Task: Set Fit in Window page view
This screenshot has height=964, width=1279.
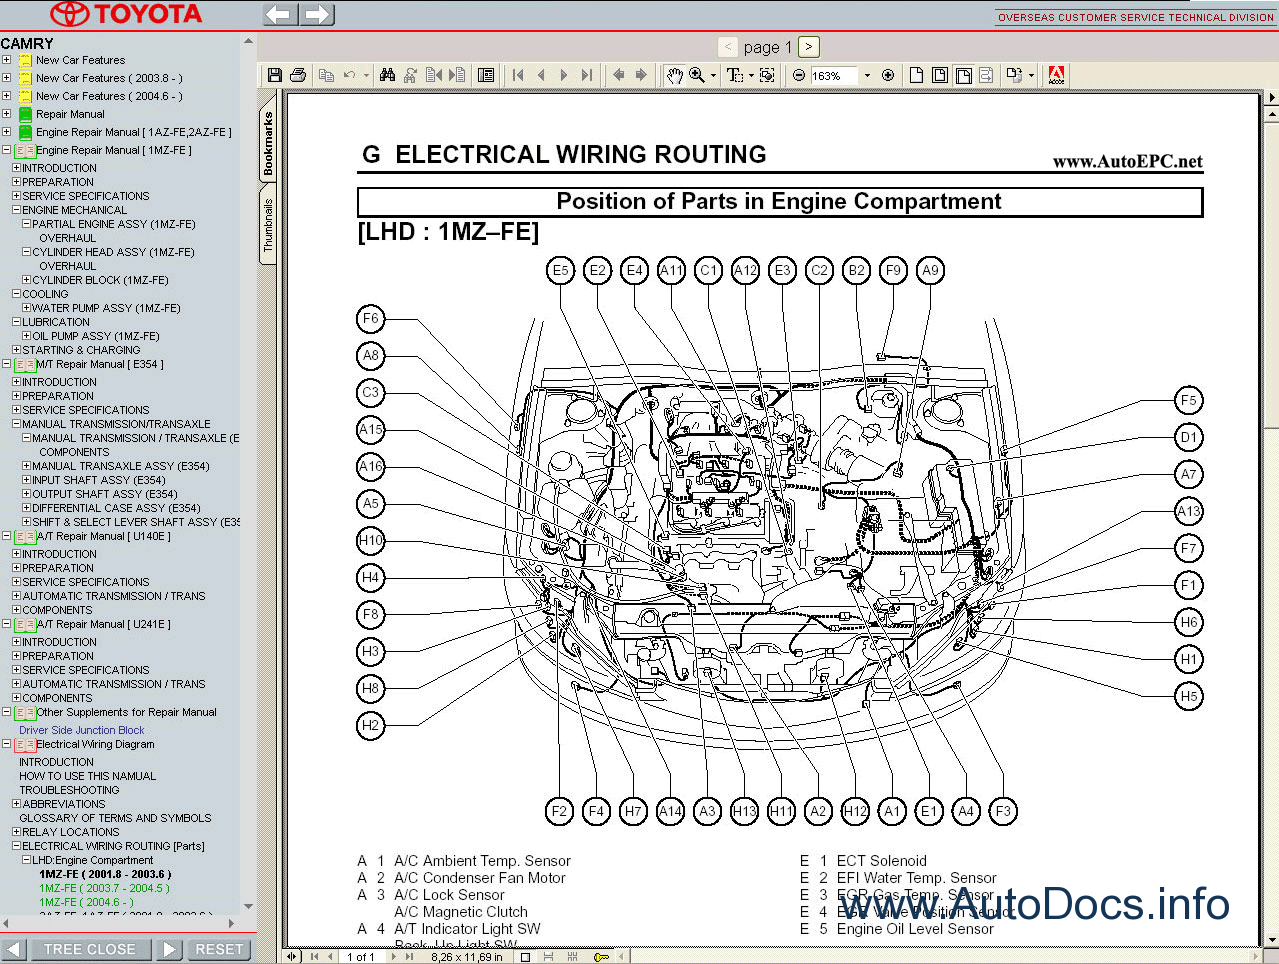Action: pyautogui.click(x=940, y=75)
